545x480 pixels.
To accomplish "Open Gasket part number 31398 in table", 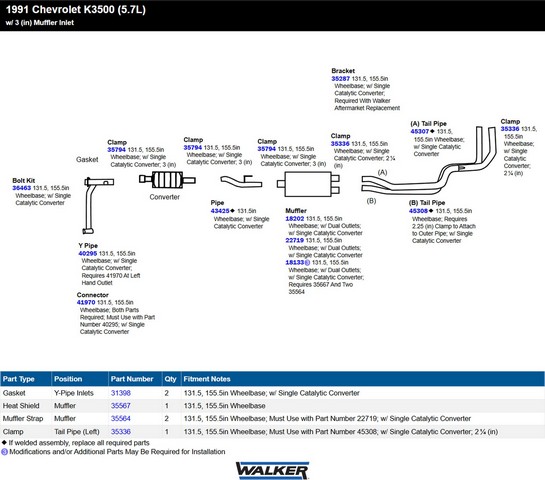I will (121, 393).
